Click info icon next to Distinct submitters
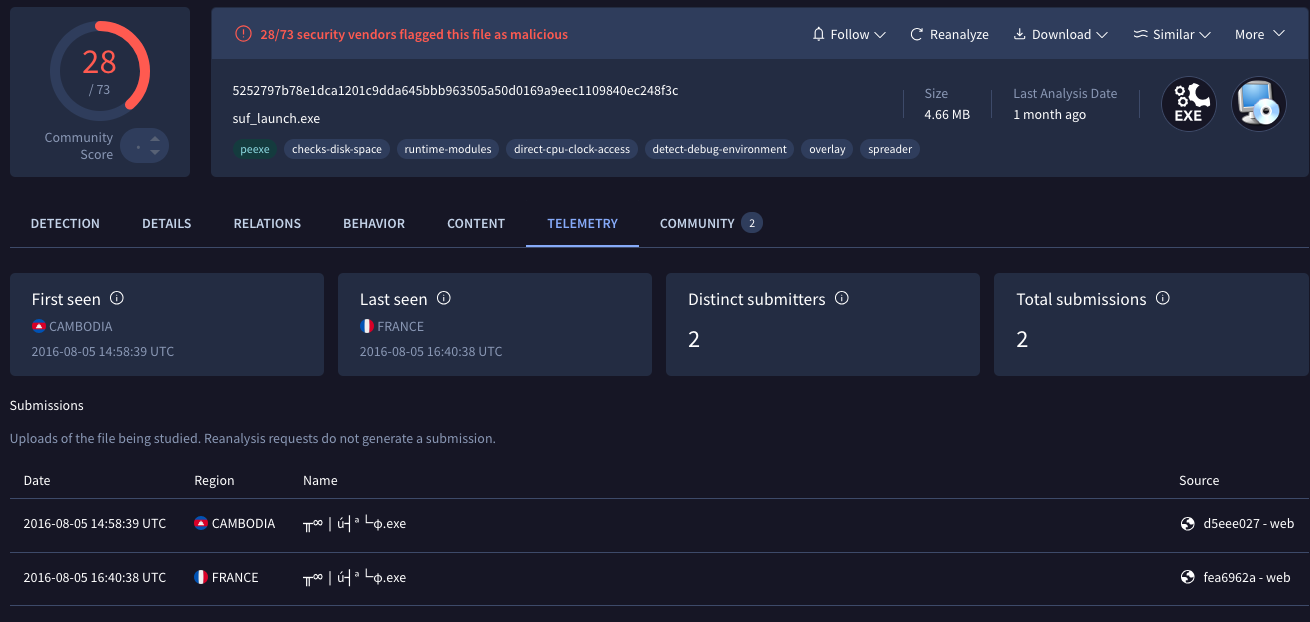The image size is (1310, 622). [x=842, y=298]
